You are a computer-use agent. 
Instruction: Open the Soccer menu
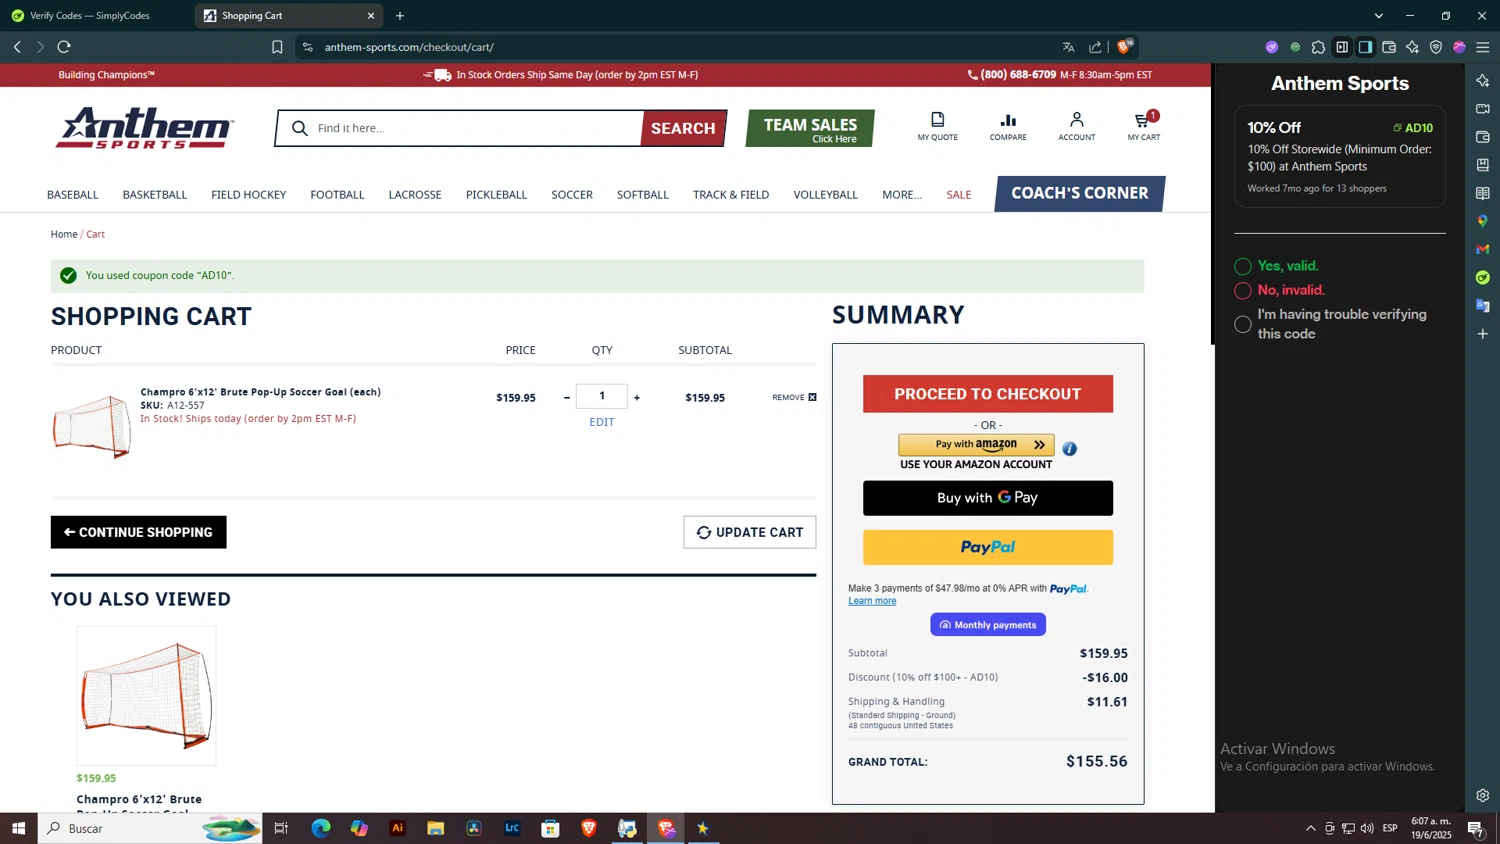572,194
